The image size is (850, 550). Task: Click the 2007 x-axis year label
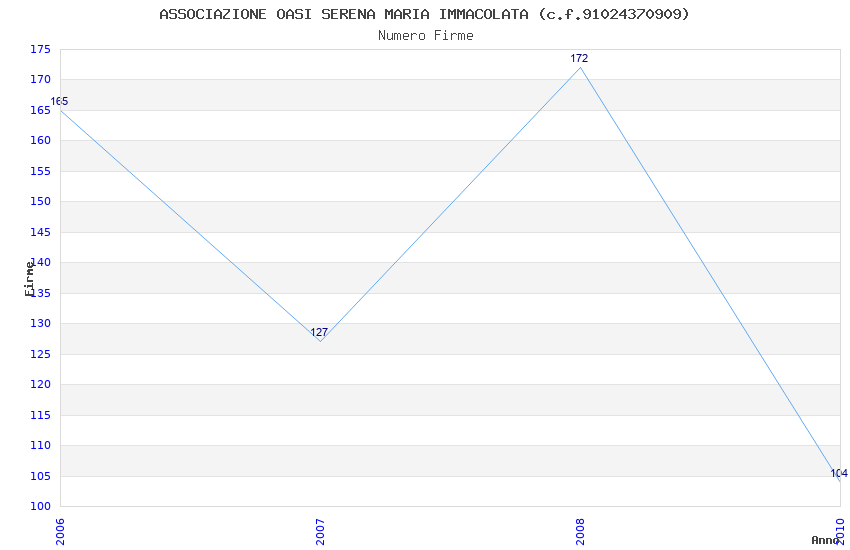tap(320, 531)
